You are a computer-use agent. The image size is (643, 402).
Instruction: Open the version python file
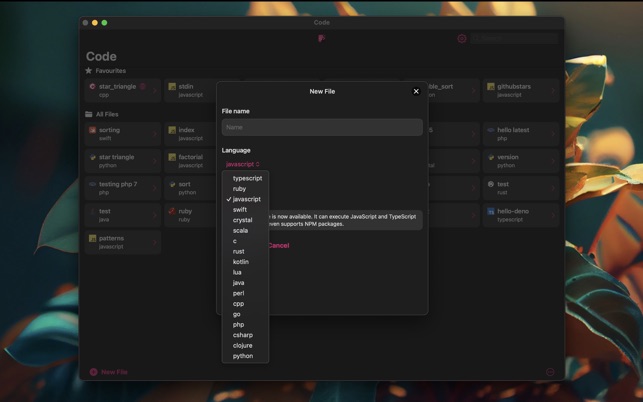pyautogui.click(x=521, y=161)
